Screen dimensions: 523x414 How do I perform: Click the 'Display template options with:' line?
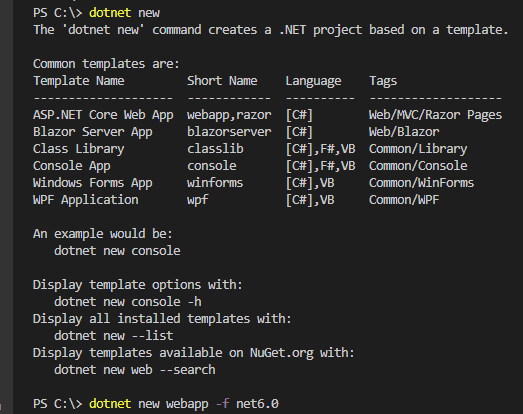tap(138, 285)
